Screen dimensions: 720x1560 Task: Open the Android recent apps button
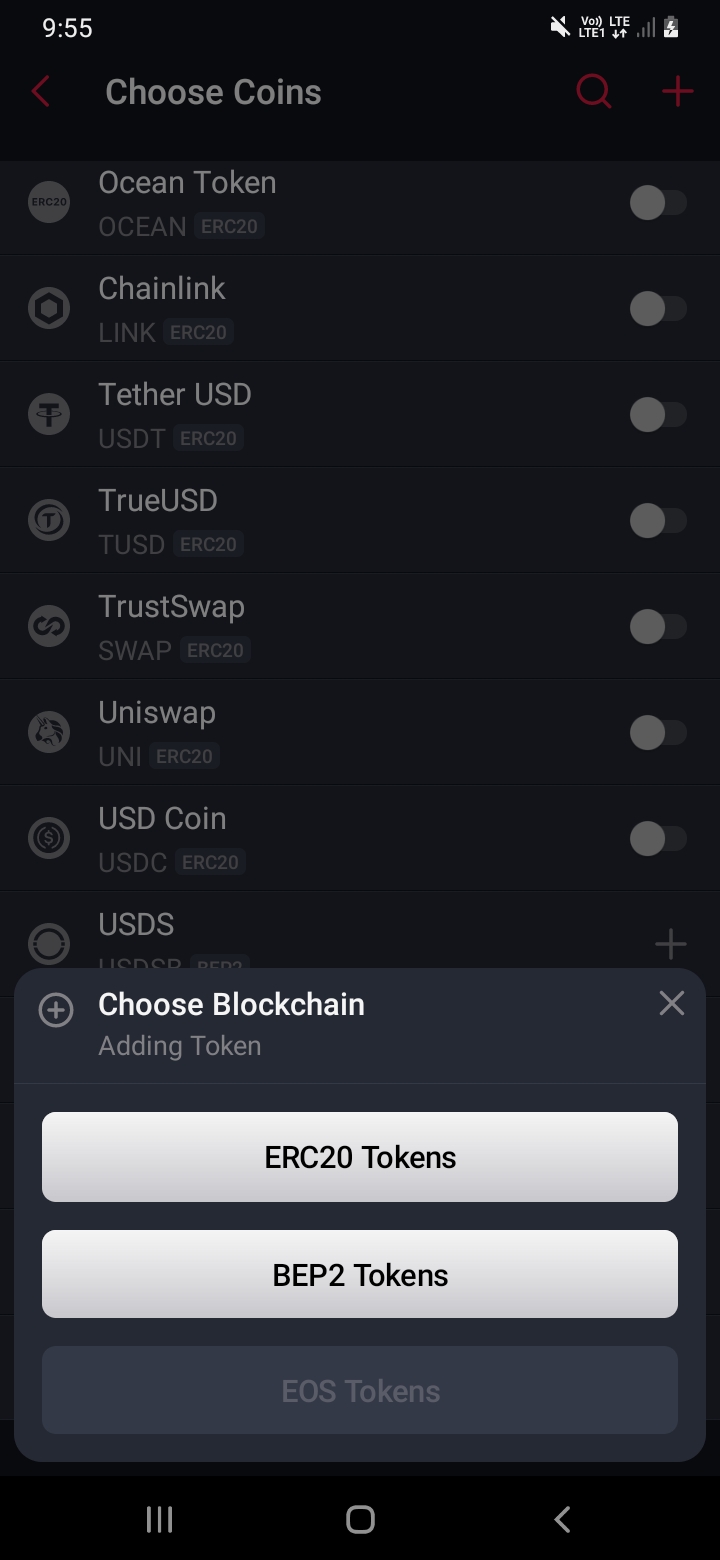[159, 1520]
